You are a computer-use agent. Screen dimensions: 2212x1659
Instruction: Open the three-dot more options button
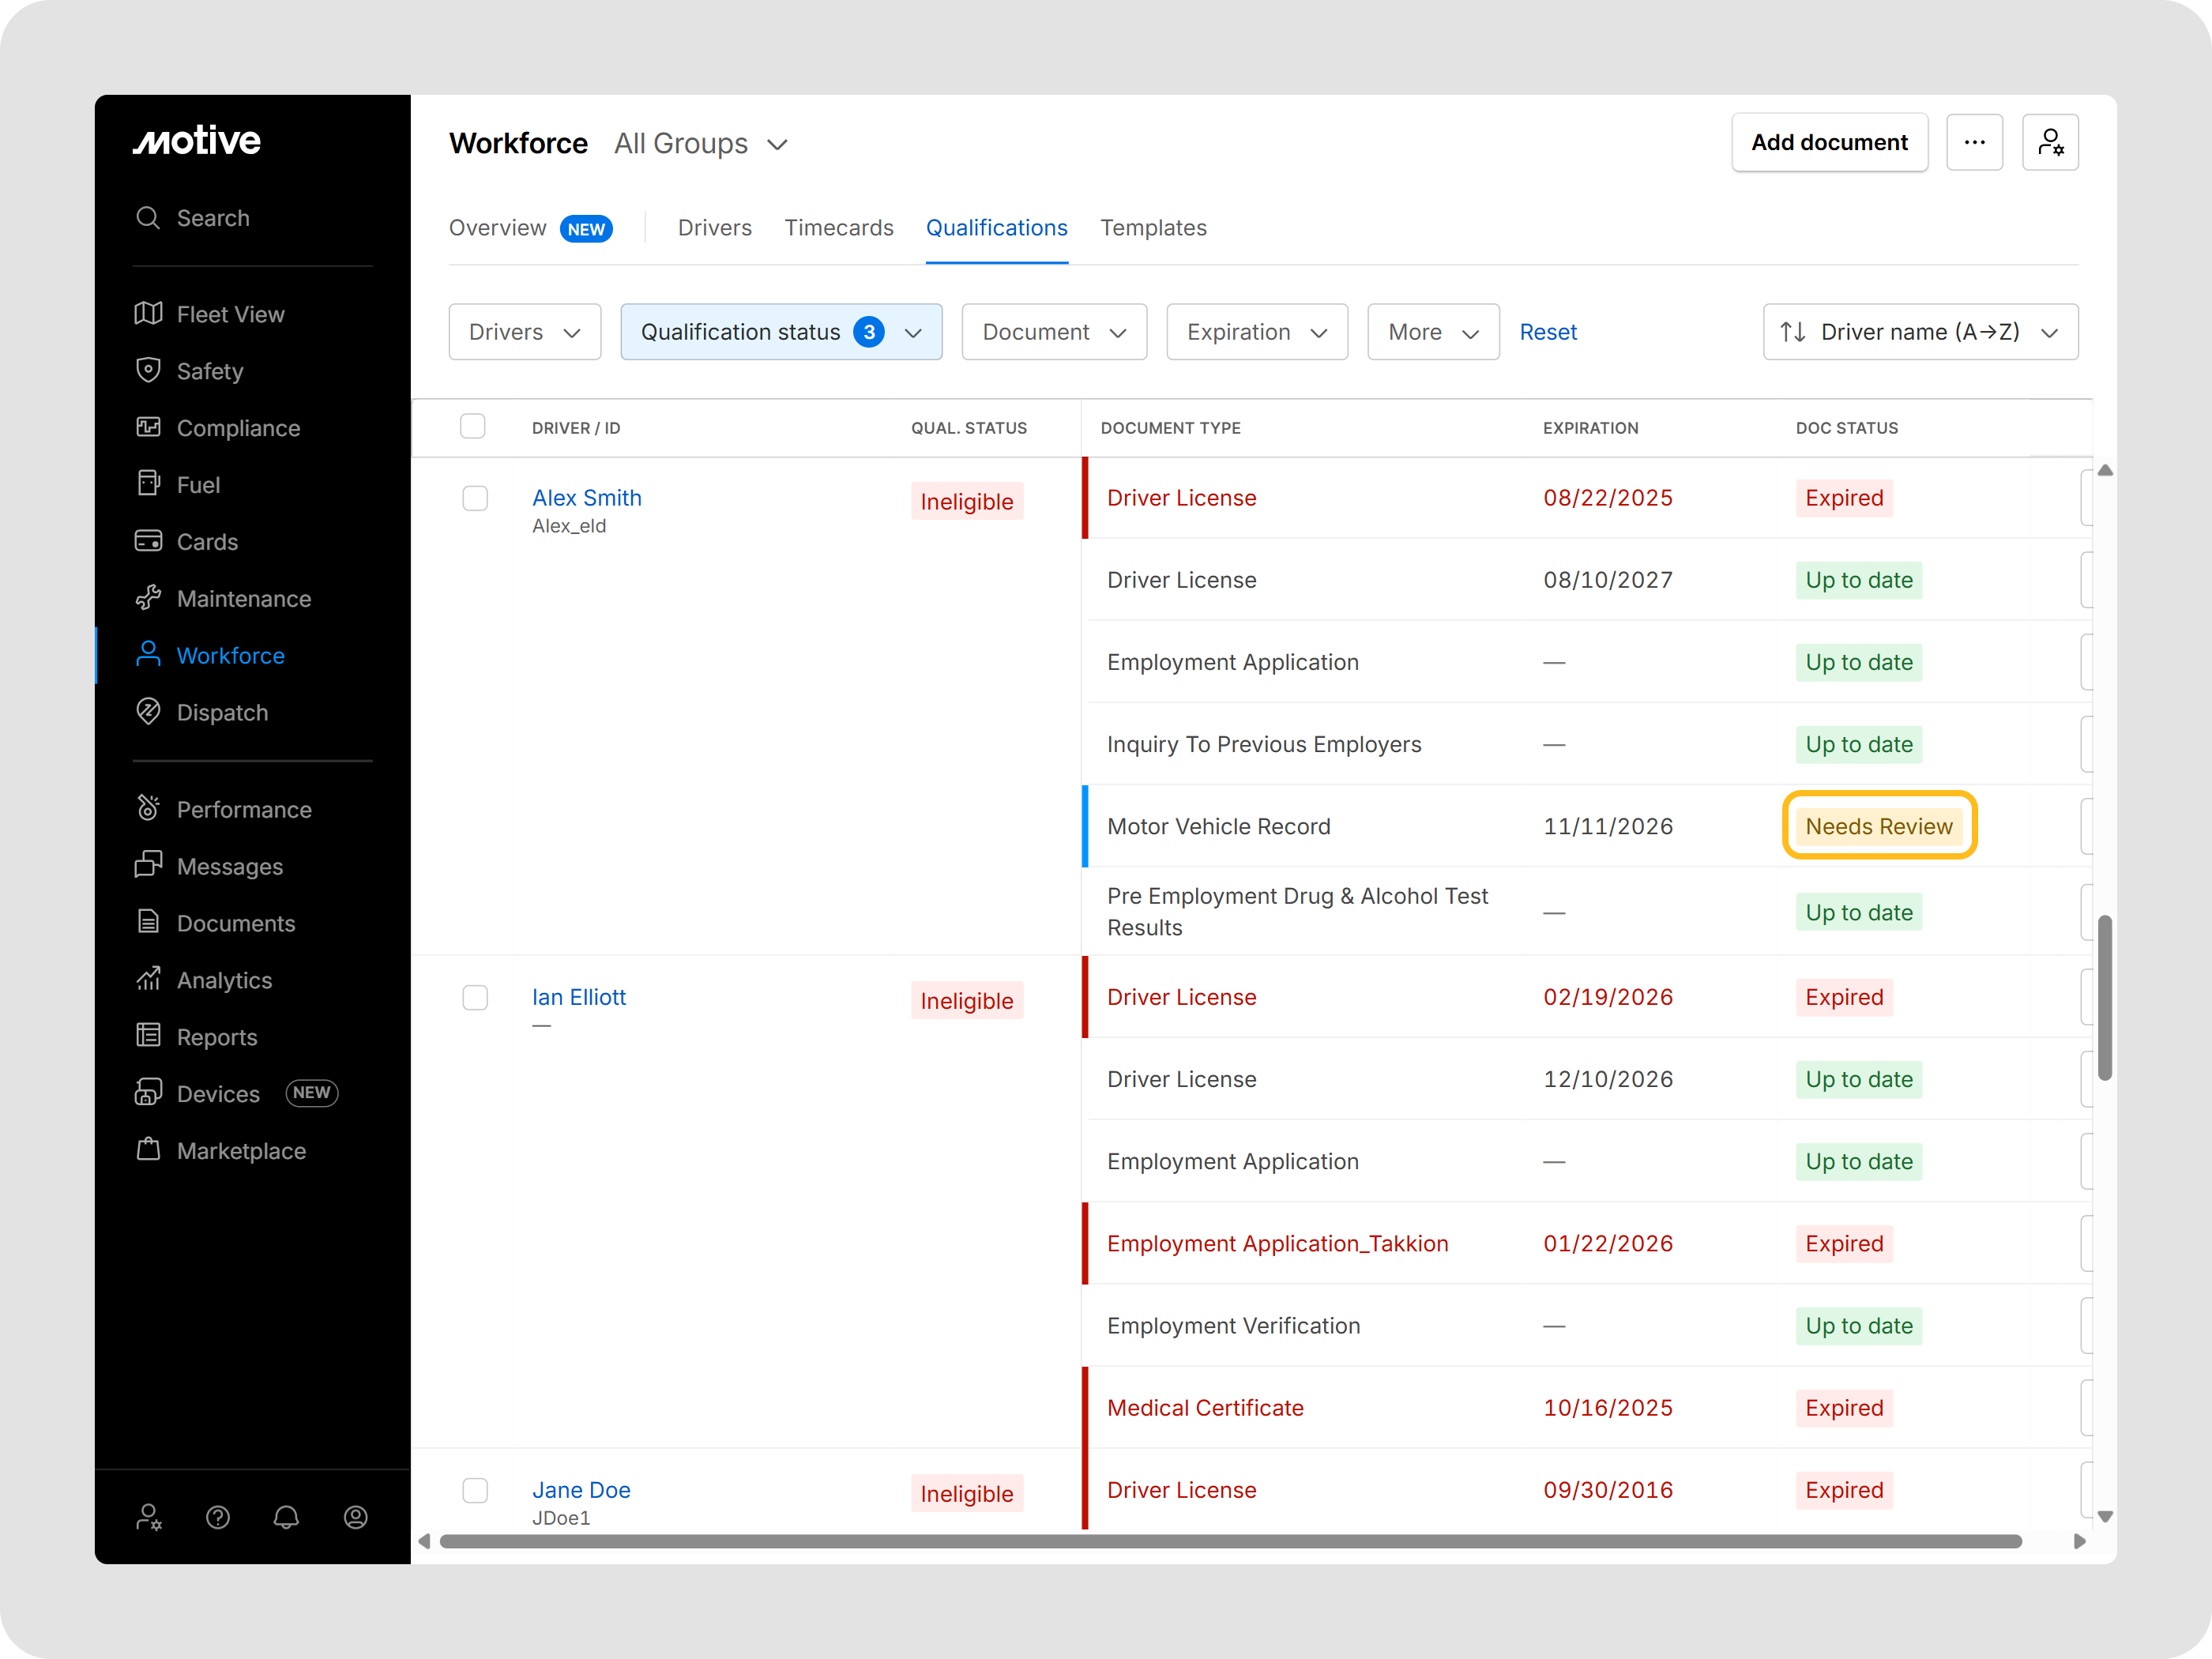click(x=1973, y=143)
